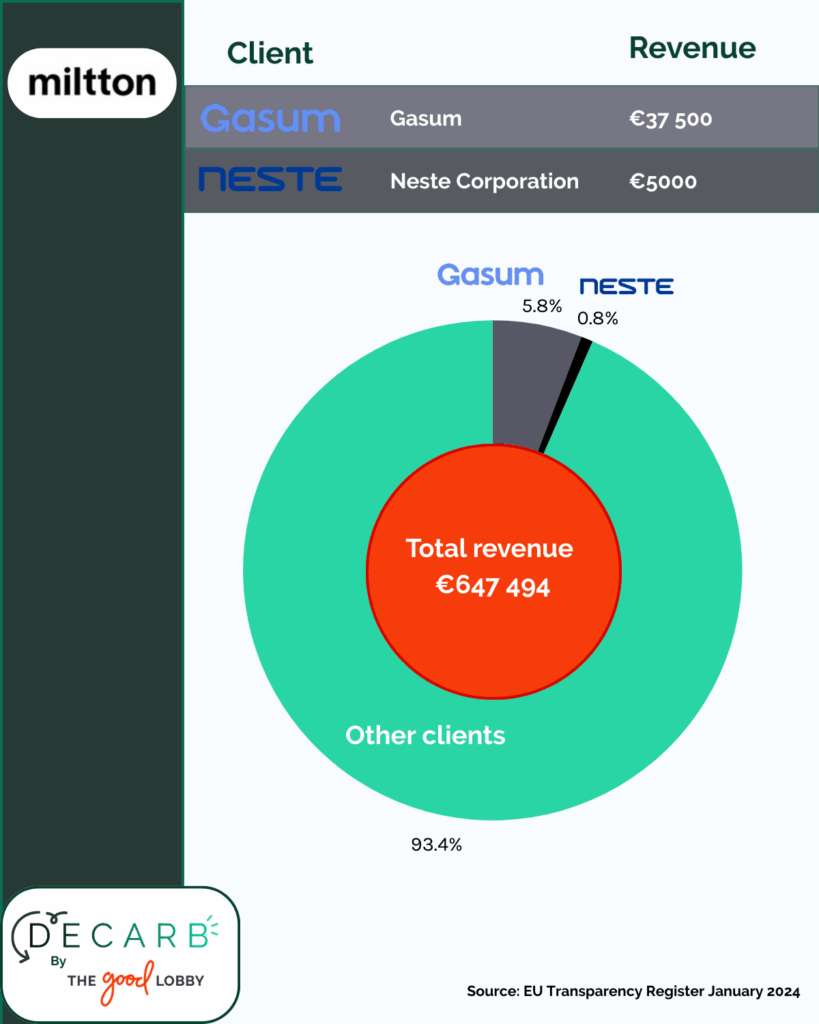Click the '0.8%' chart label
This screenshot has height=1024, width=819.
click(x=598, y=318)
